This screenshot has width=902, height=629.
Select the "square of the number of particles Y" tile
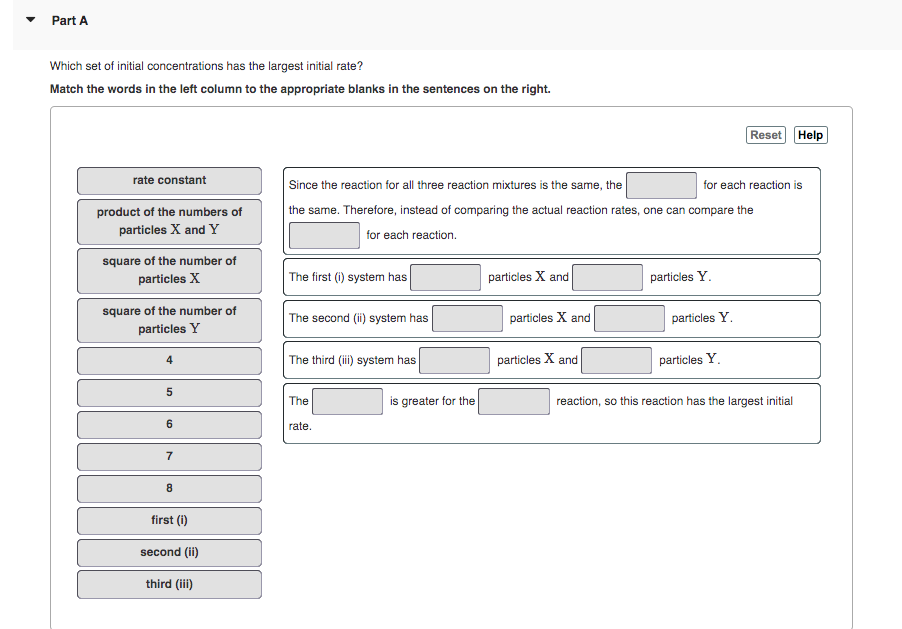tap(168, 320)
